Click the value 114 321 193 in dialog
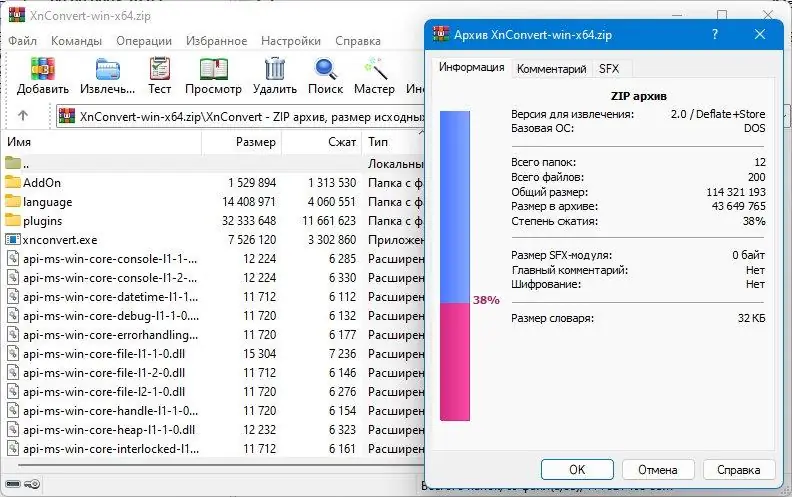 point(736,192)
